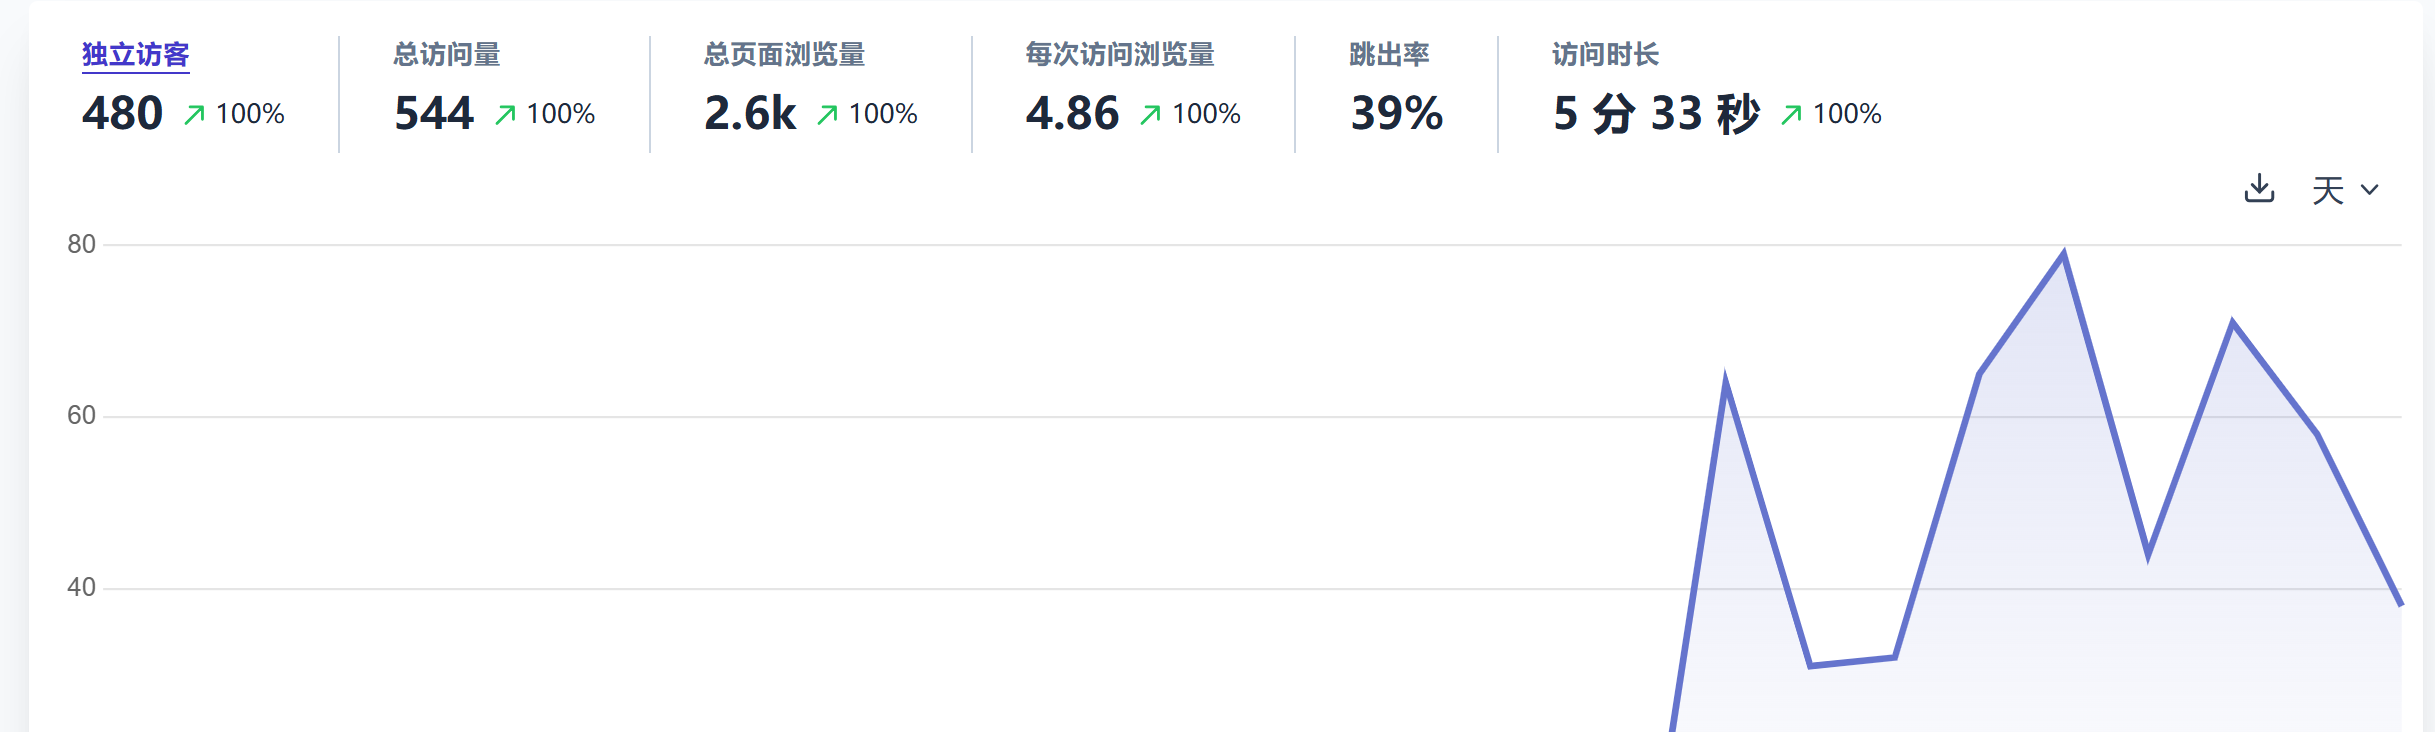Click the chevron next to 天
Viewport: 2435px width, 732px height.
point(2369,190)
